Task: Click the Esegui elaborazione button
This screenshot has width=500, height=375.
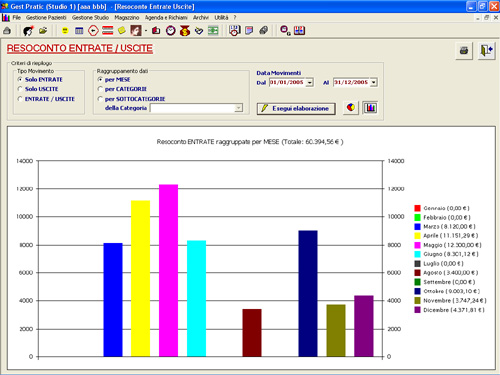Action: pos(296,109)
